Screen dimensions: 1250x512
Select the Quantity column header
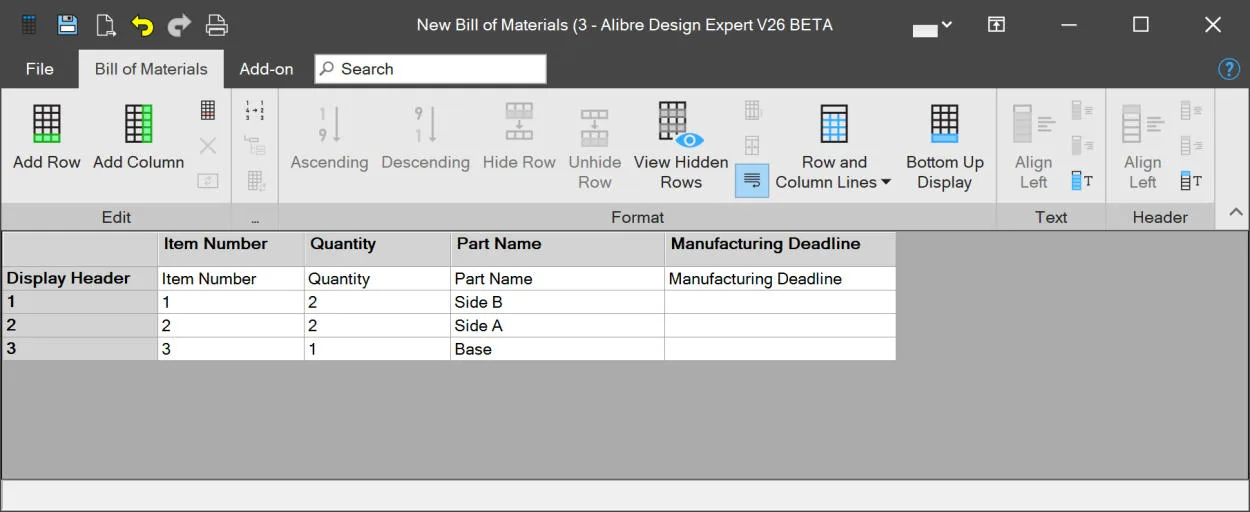click(377, 249)
